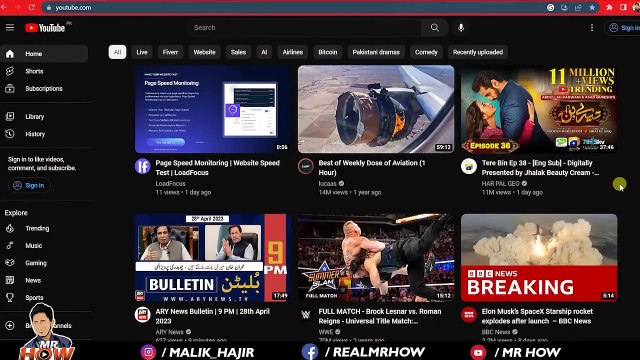The width and height of the screenshot is (640, 360).
Task: Open the Weekly Dose of Aviation thumbnail
Action: 376,109
